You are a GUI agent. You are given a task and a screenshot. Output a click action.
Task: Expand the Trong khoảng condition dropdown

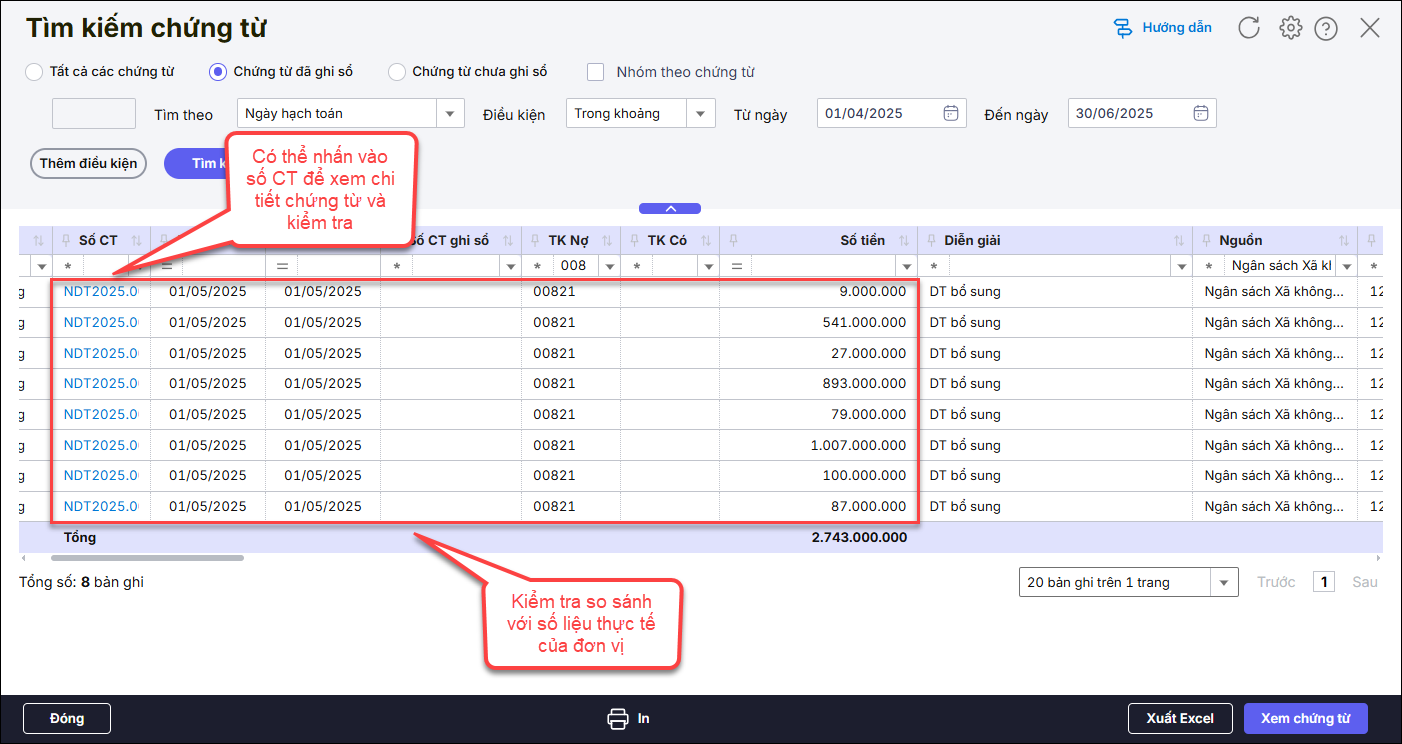click(701, 114)
